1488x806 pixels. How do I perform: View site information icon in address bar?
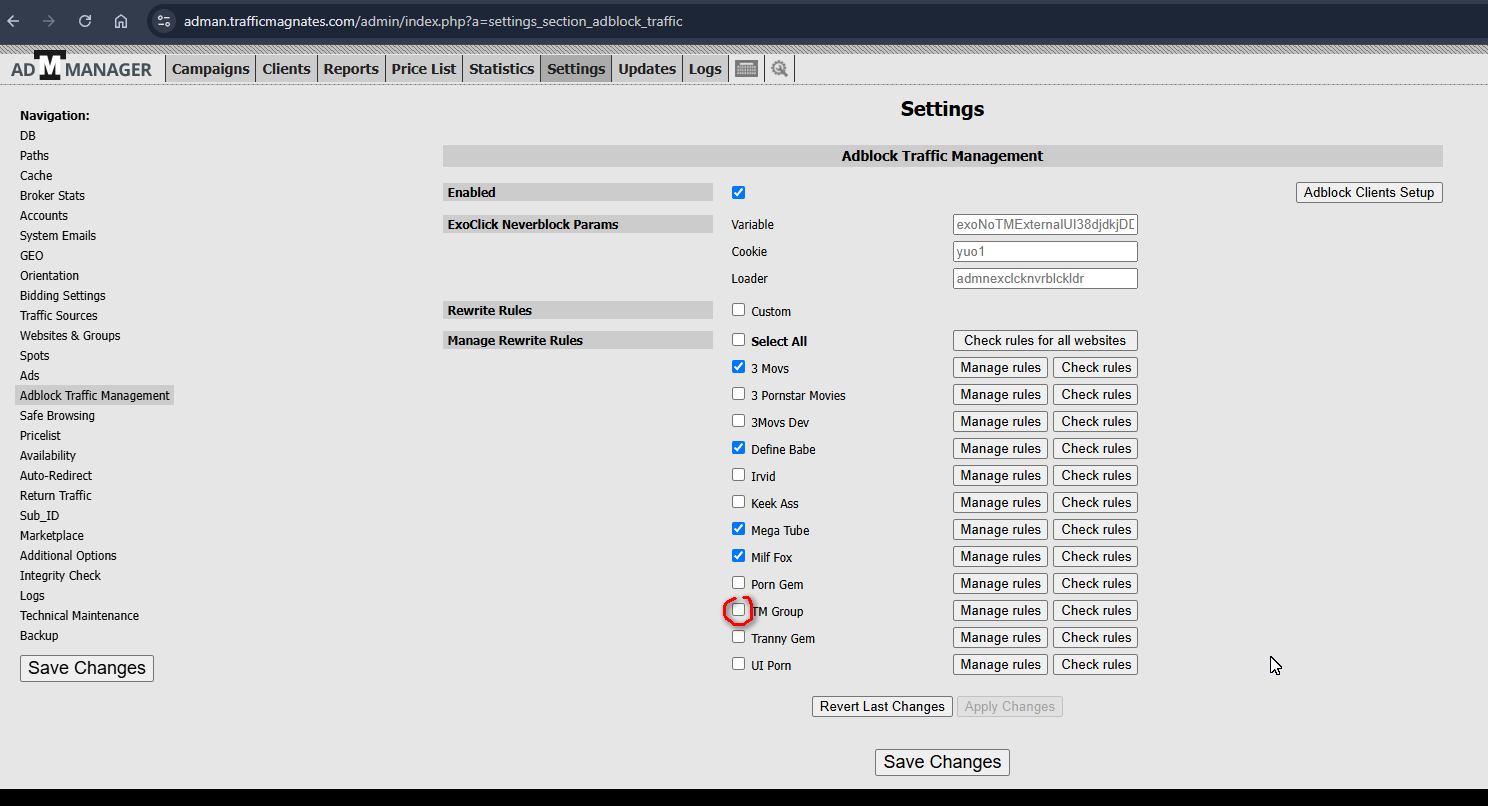[x=165, y=21]
